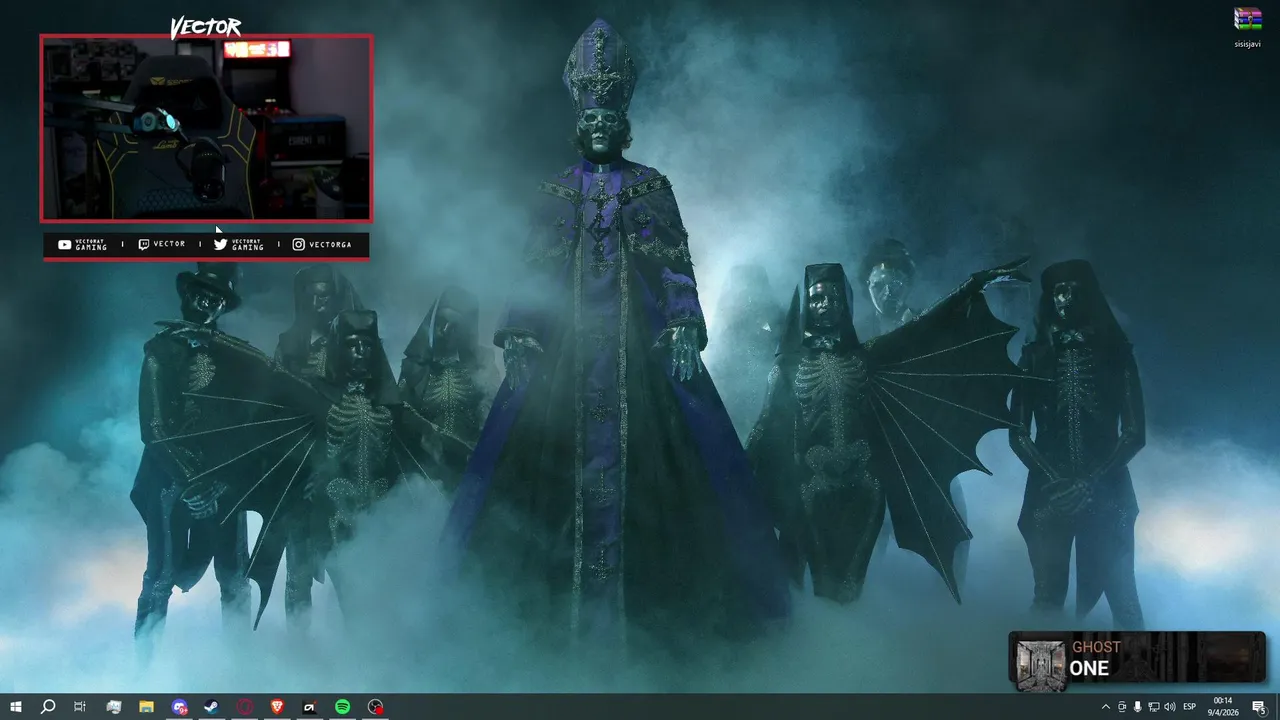Open the Windows Start menu

[x=16, y=707]
